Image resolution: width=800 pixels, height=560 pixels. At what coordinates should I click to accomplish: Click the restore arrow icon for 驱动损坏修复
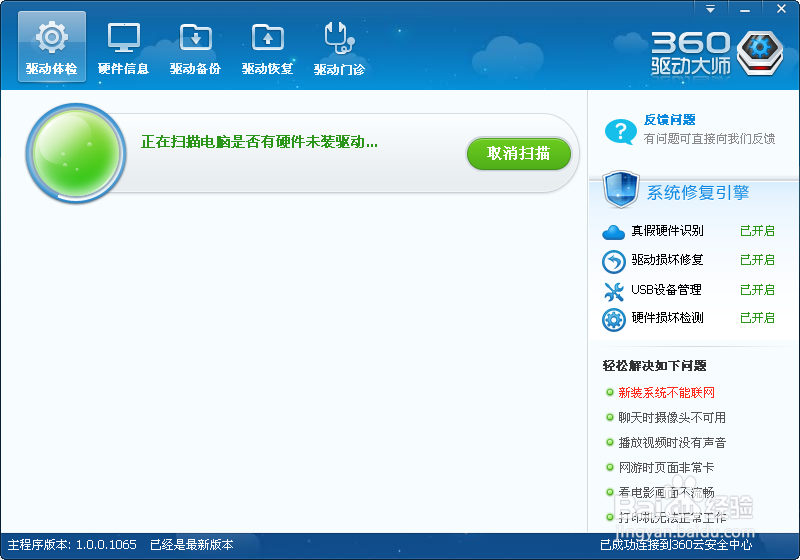click(613, 262)
